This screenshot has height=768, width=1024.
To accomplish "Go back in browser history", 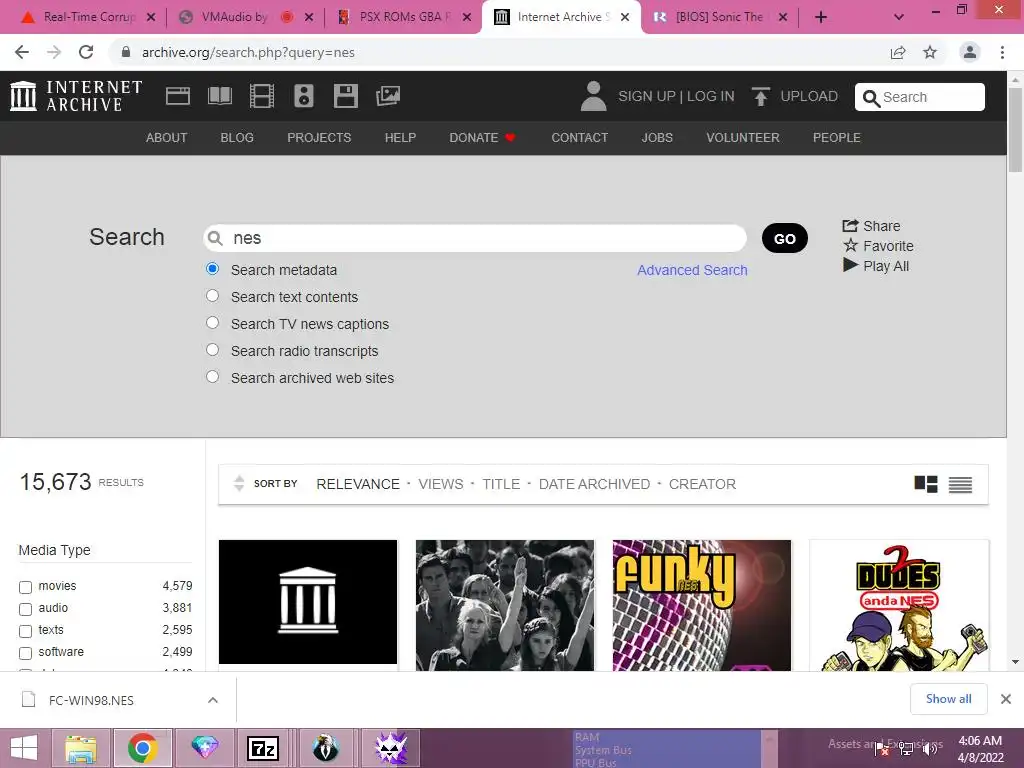I will click(22, 52).
